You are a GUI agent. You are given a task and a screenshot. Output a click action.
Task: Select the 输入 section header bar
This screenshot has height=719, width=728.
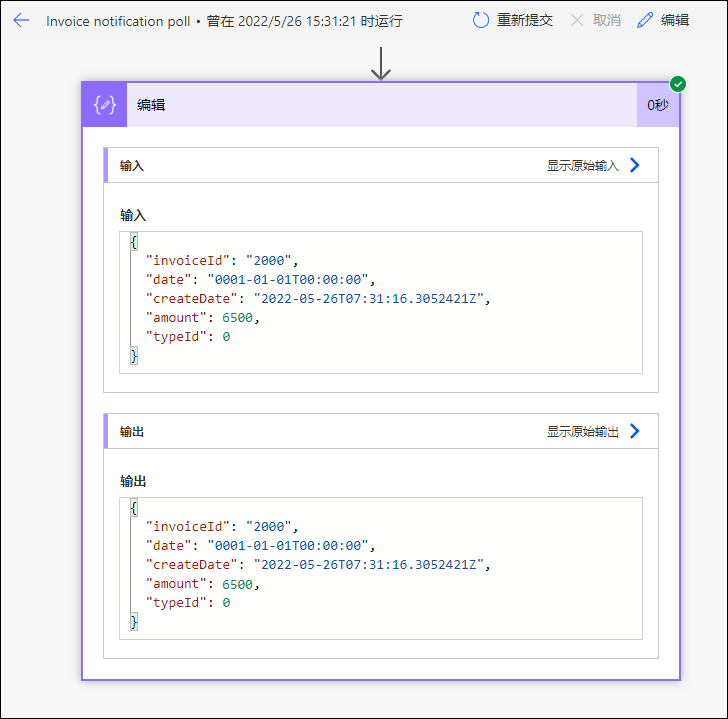[x=381, y=165]
